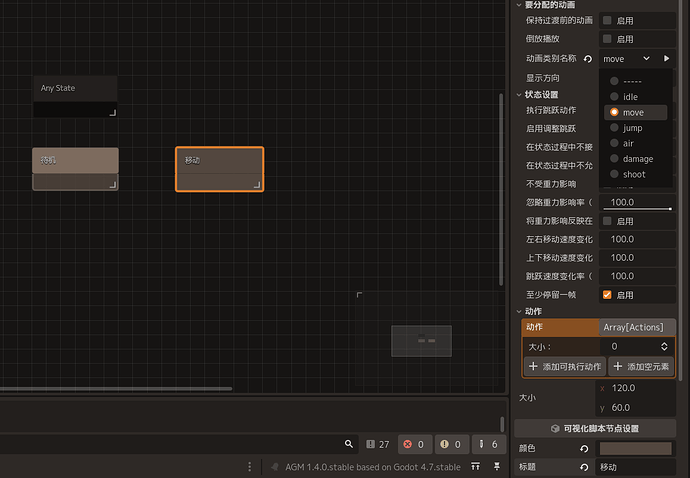The image size is (690, 478).
Task: Click 添加空元素 button
Action: coord(641,366)
